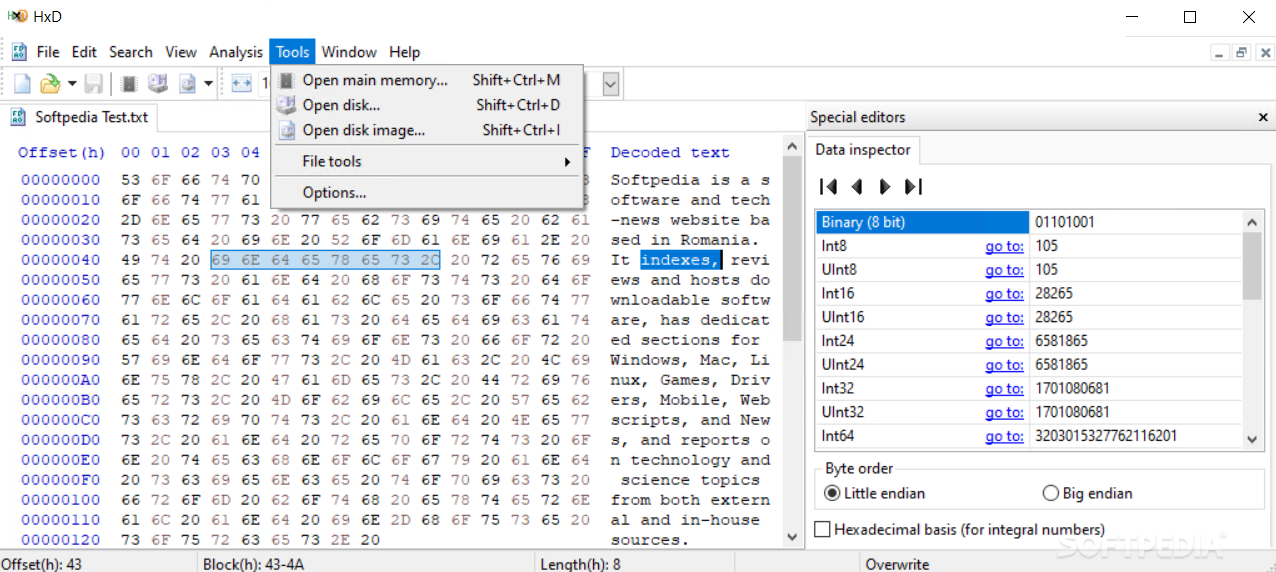Image resolution: width=1276 pixels, height=572 pixels.
Task: Restore the document child window
Action: coord(1241,52)
